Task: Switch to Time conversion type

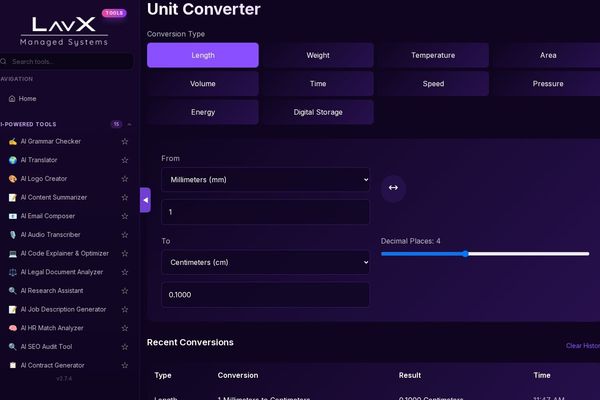Action: 318,83
